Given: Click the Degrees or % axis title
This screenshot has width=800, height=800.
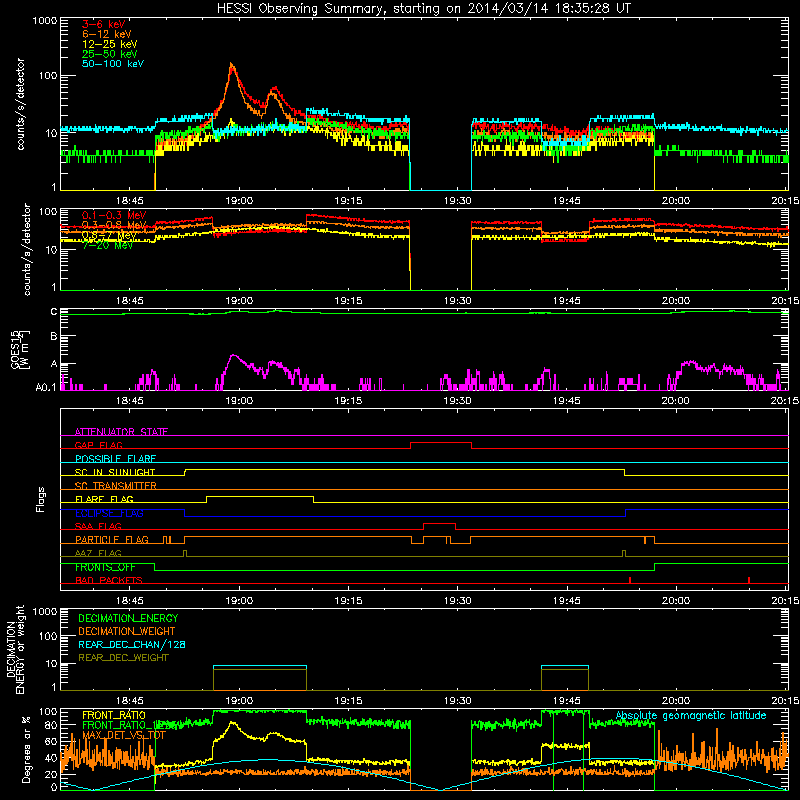Looking at the screenshot, I should tap(26, 749).
